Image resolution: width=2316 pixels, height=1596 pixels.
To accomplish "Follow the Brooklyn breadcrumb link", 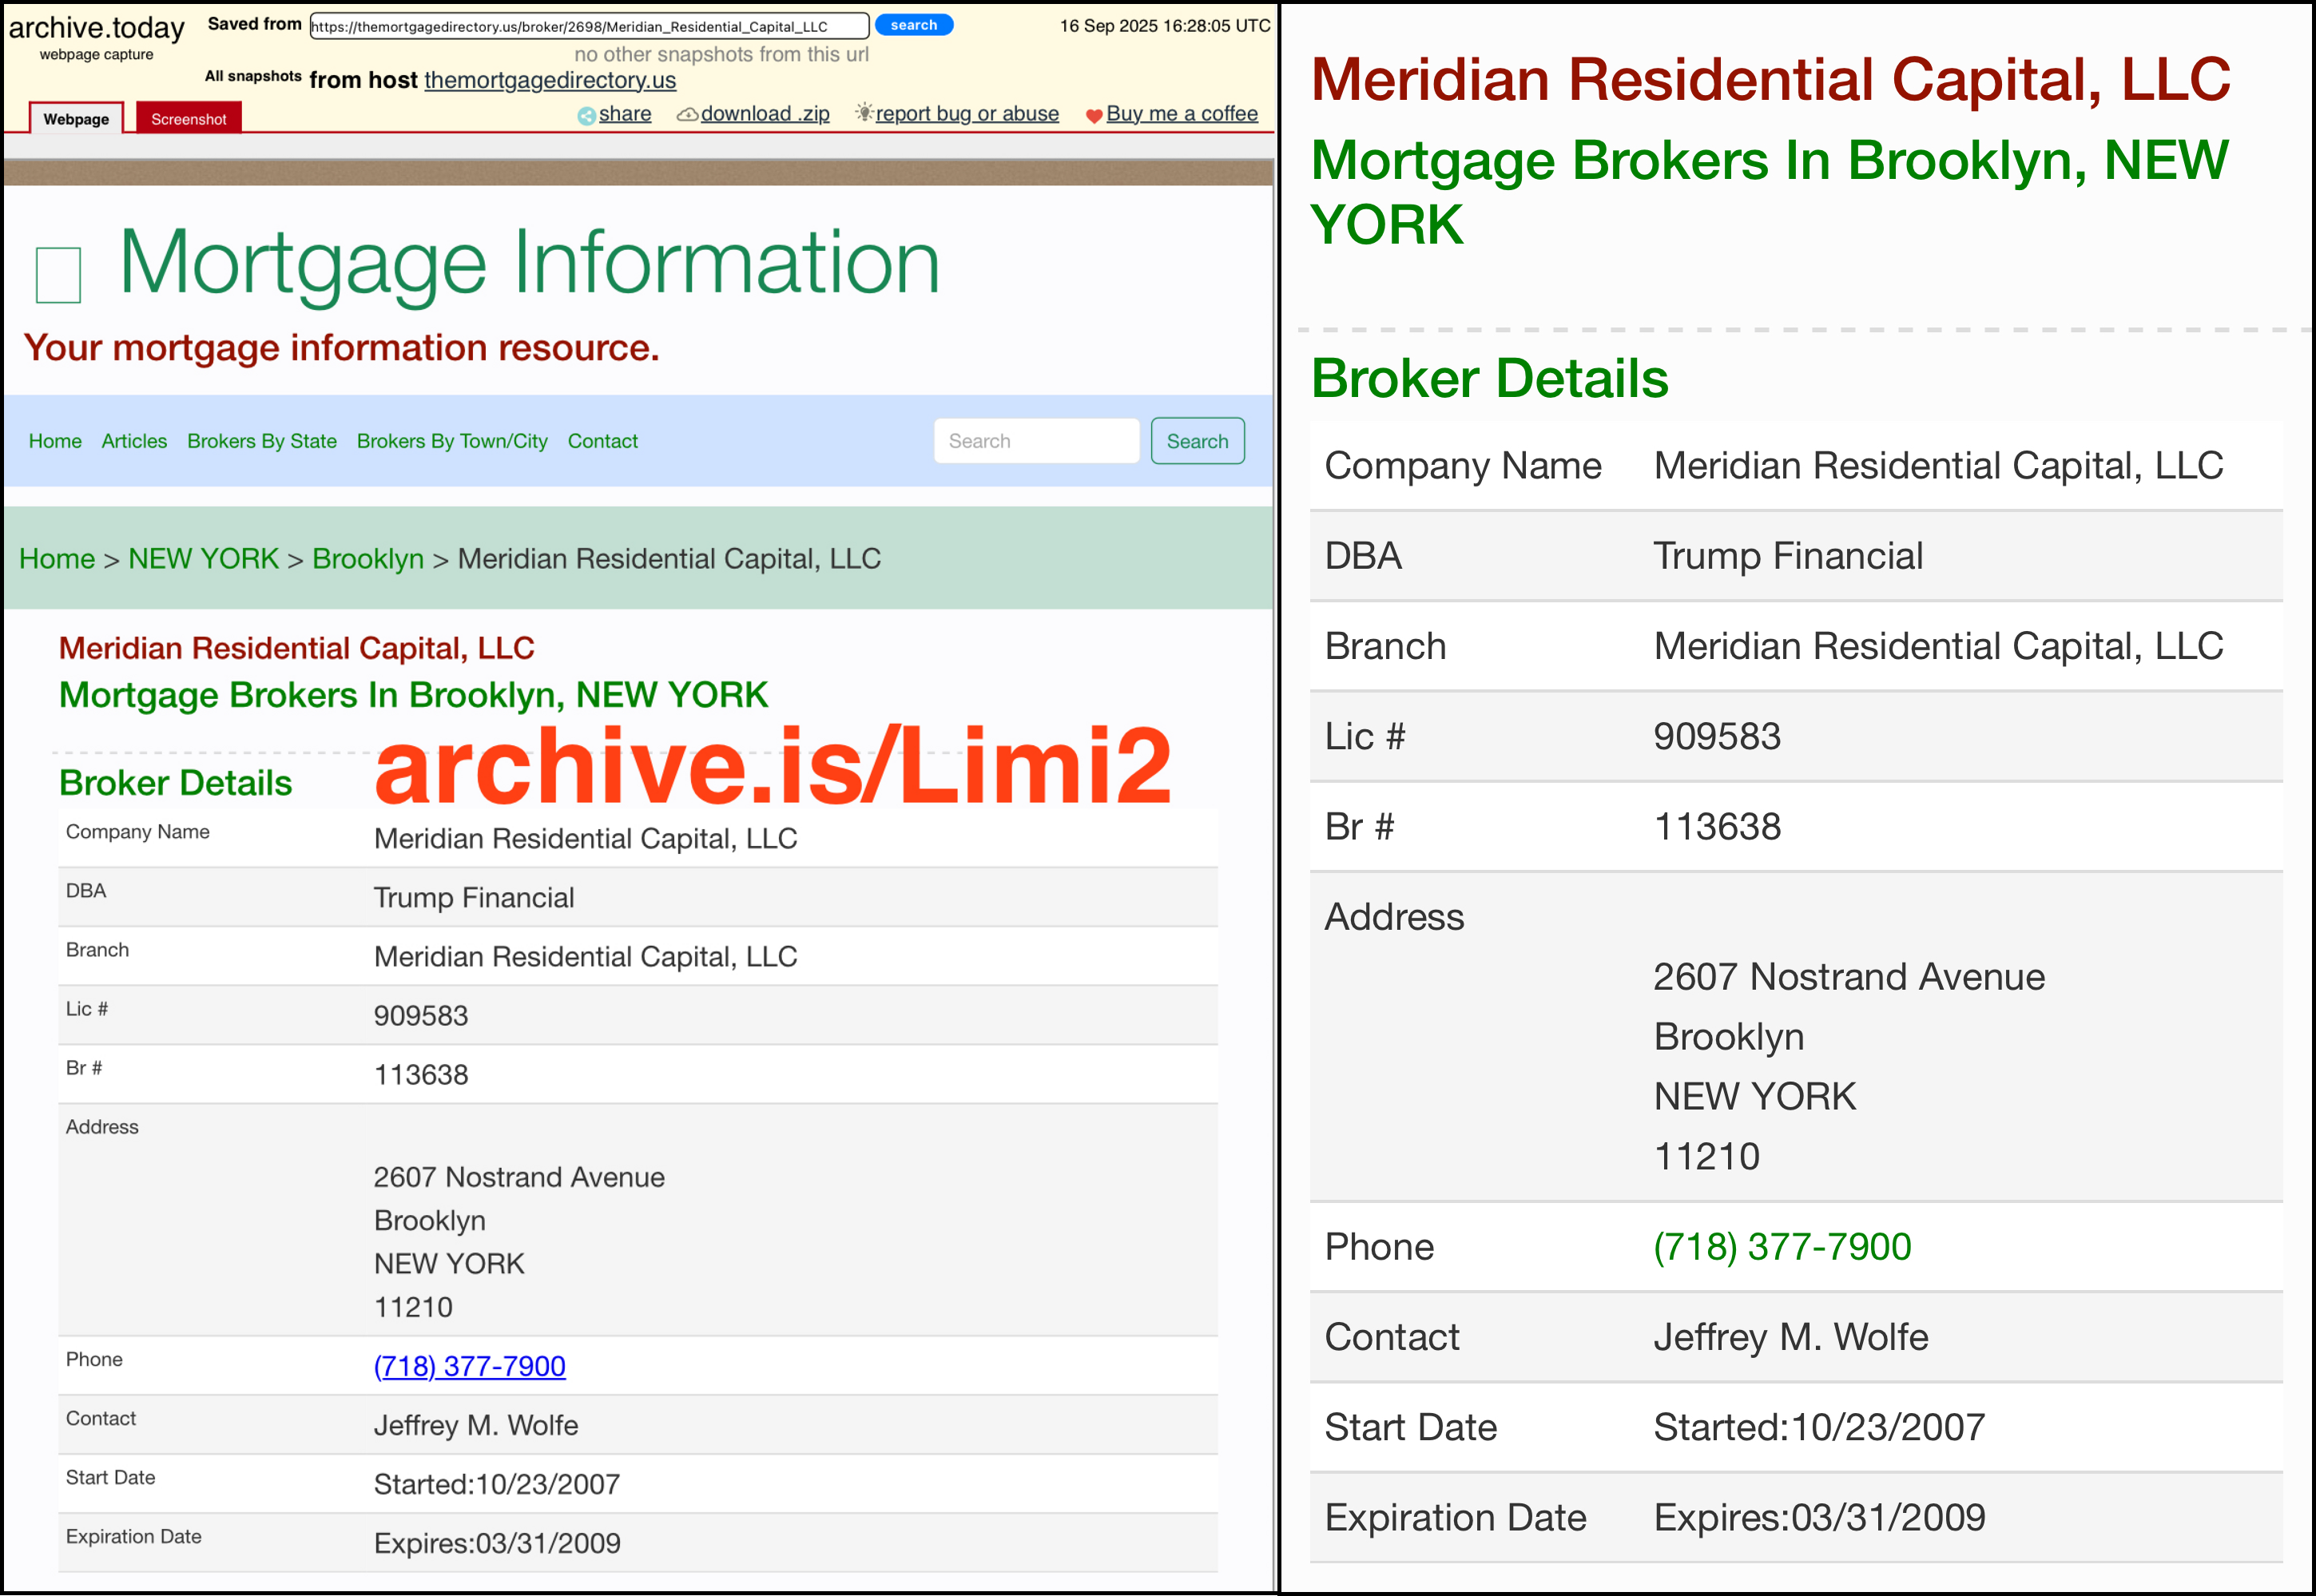I will coord(367,559).
